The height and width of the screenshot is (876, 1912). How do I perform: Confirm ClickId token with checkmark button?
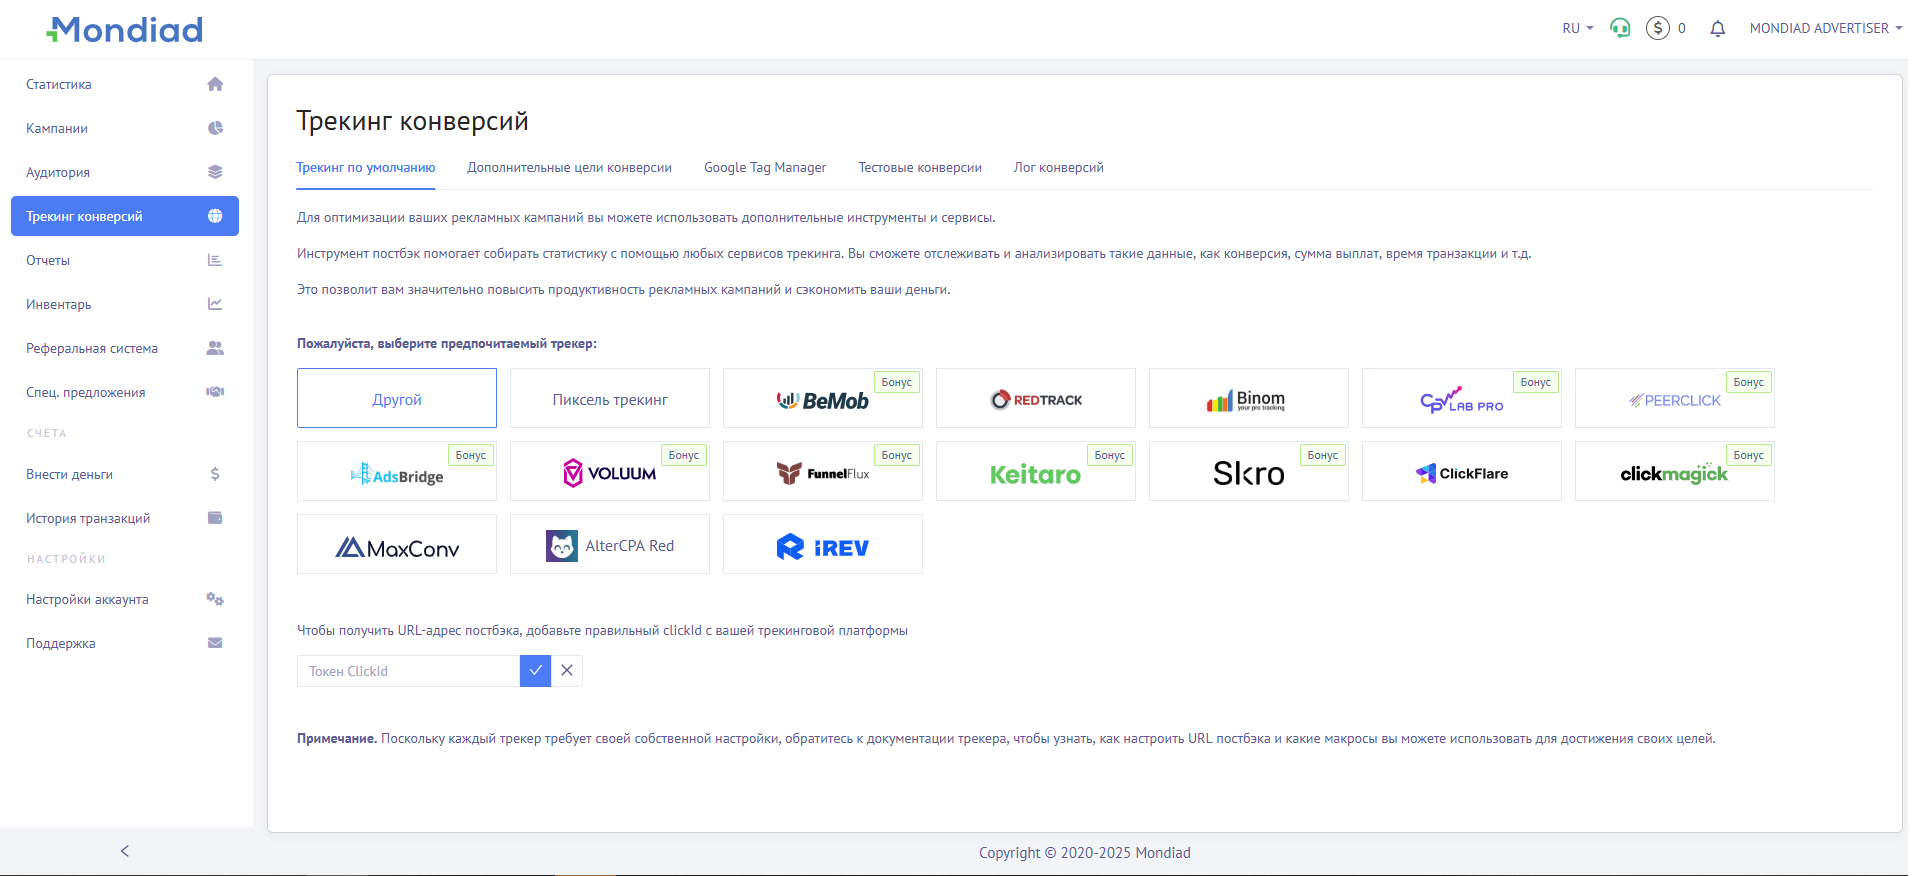point(535,671)
